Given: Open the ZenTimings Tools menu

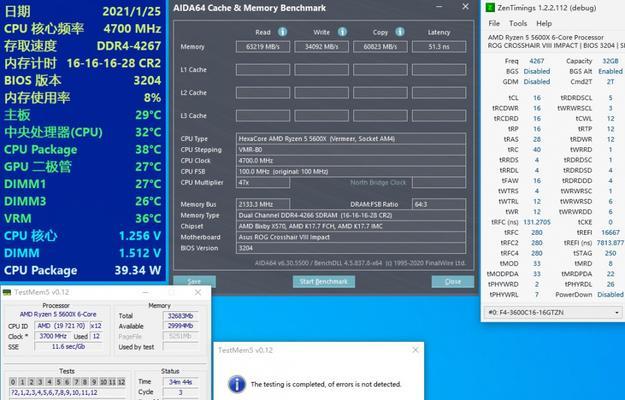Looking at the screenshot, I should coord(518,24).
